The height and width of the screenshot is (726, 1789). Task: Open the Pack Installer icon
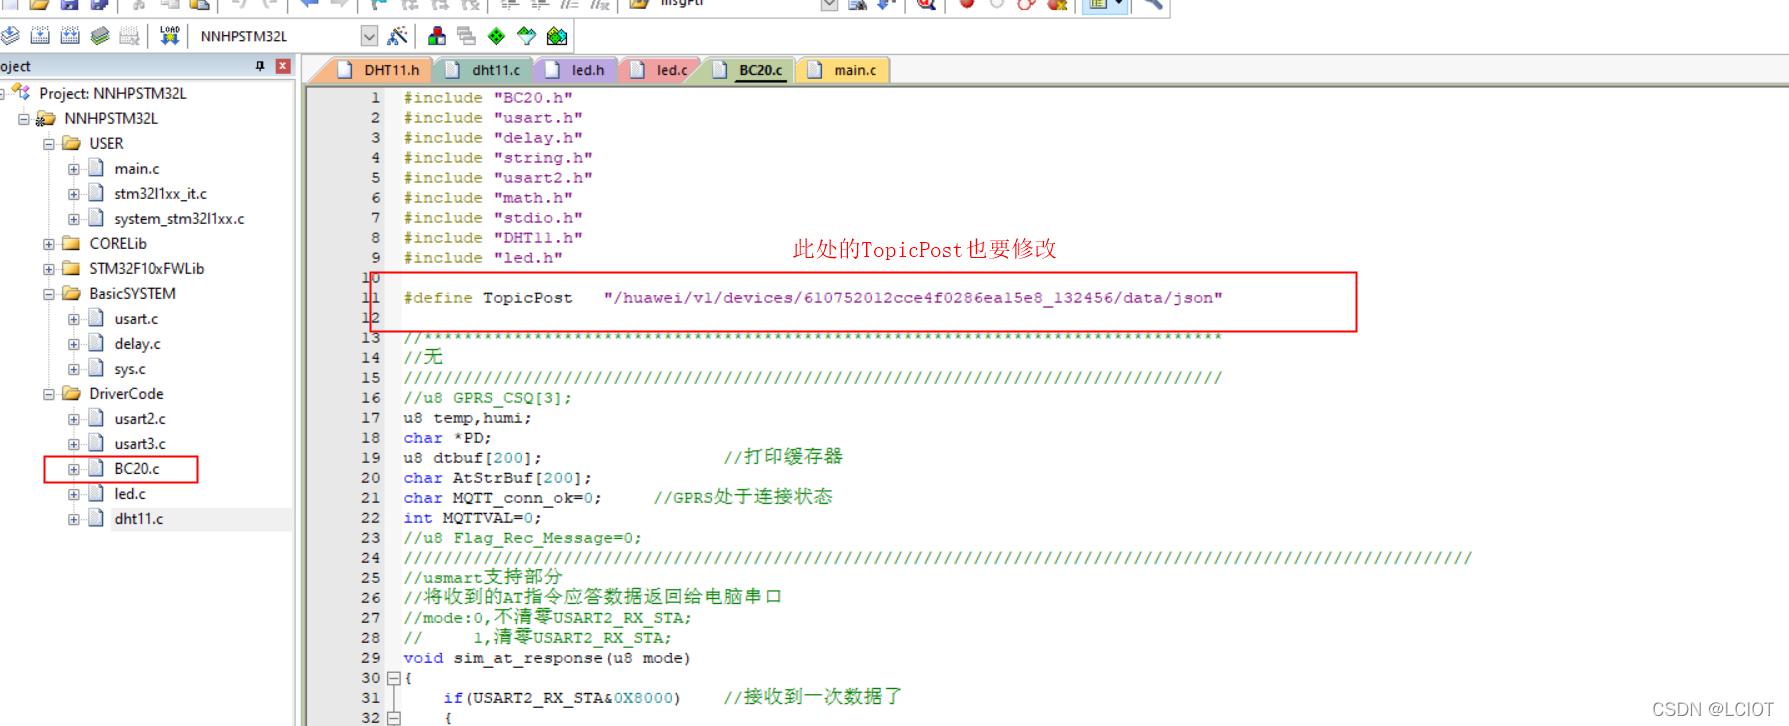click(x=557, y=36)
